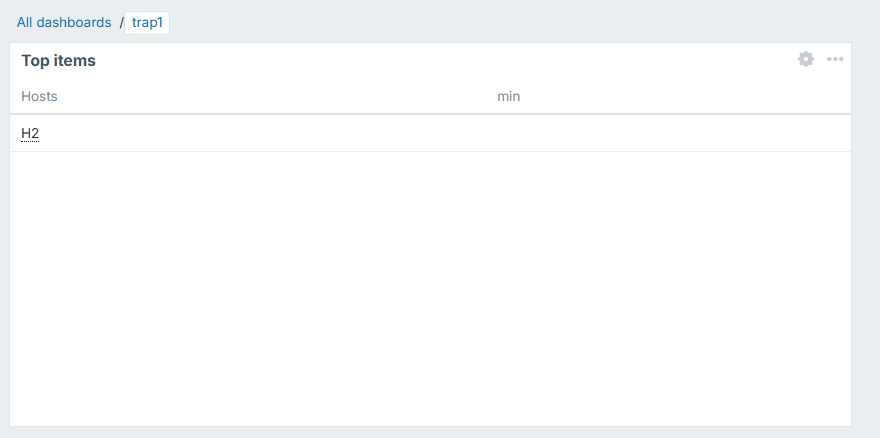Screen dimensions: 880x438
Task: Show more actions with the ellipsis icon
Action: (x=835, y=59)
